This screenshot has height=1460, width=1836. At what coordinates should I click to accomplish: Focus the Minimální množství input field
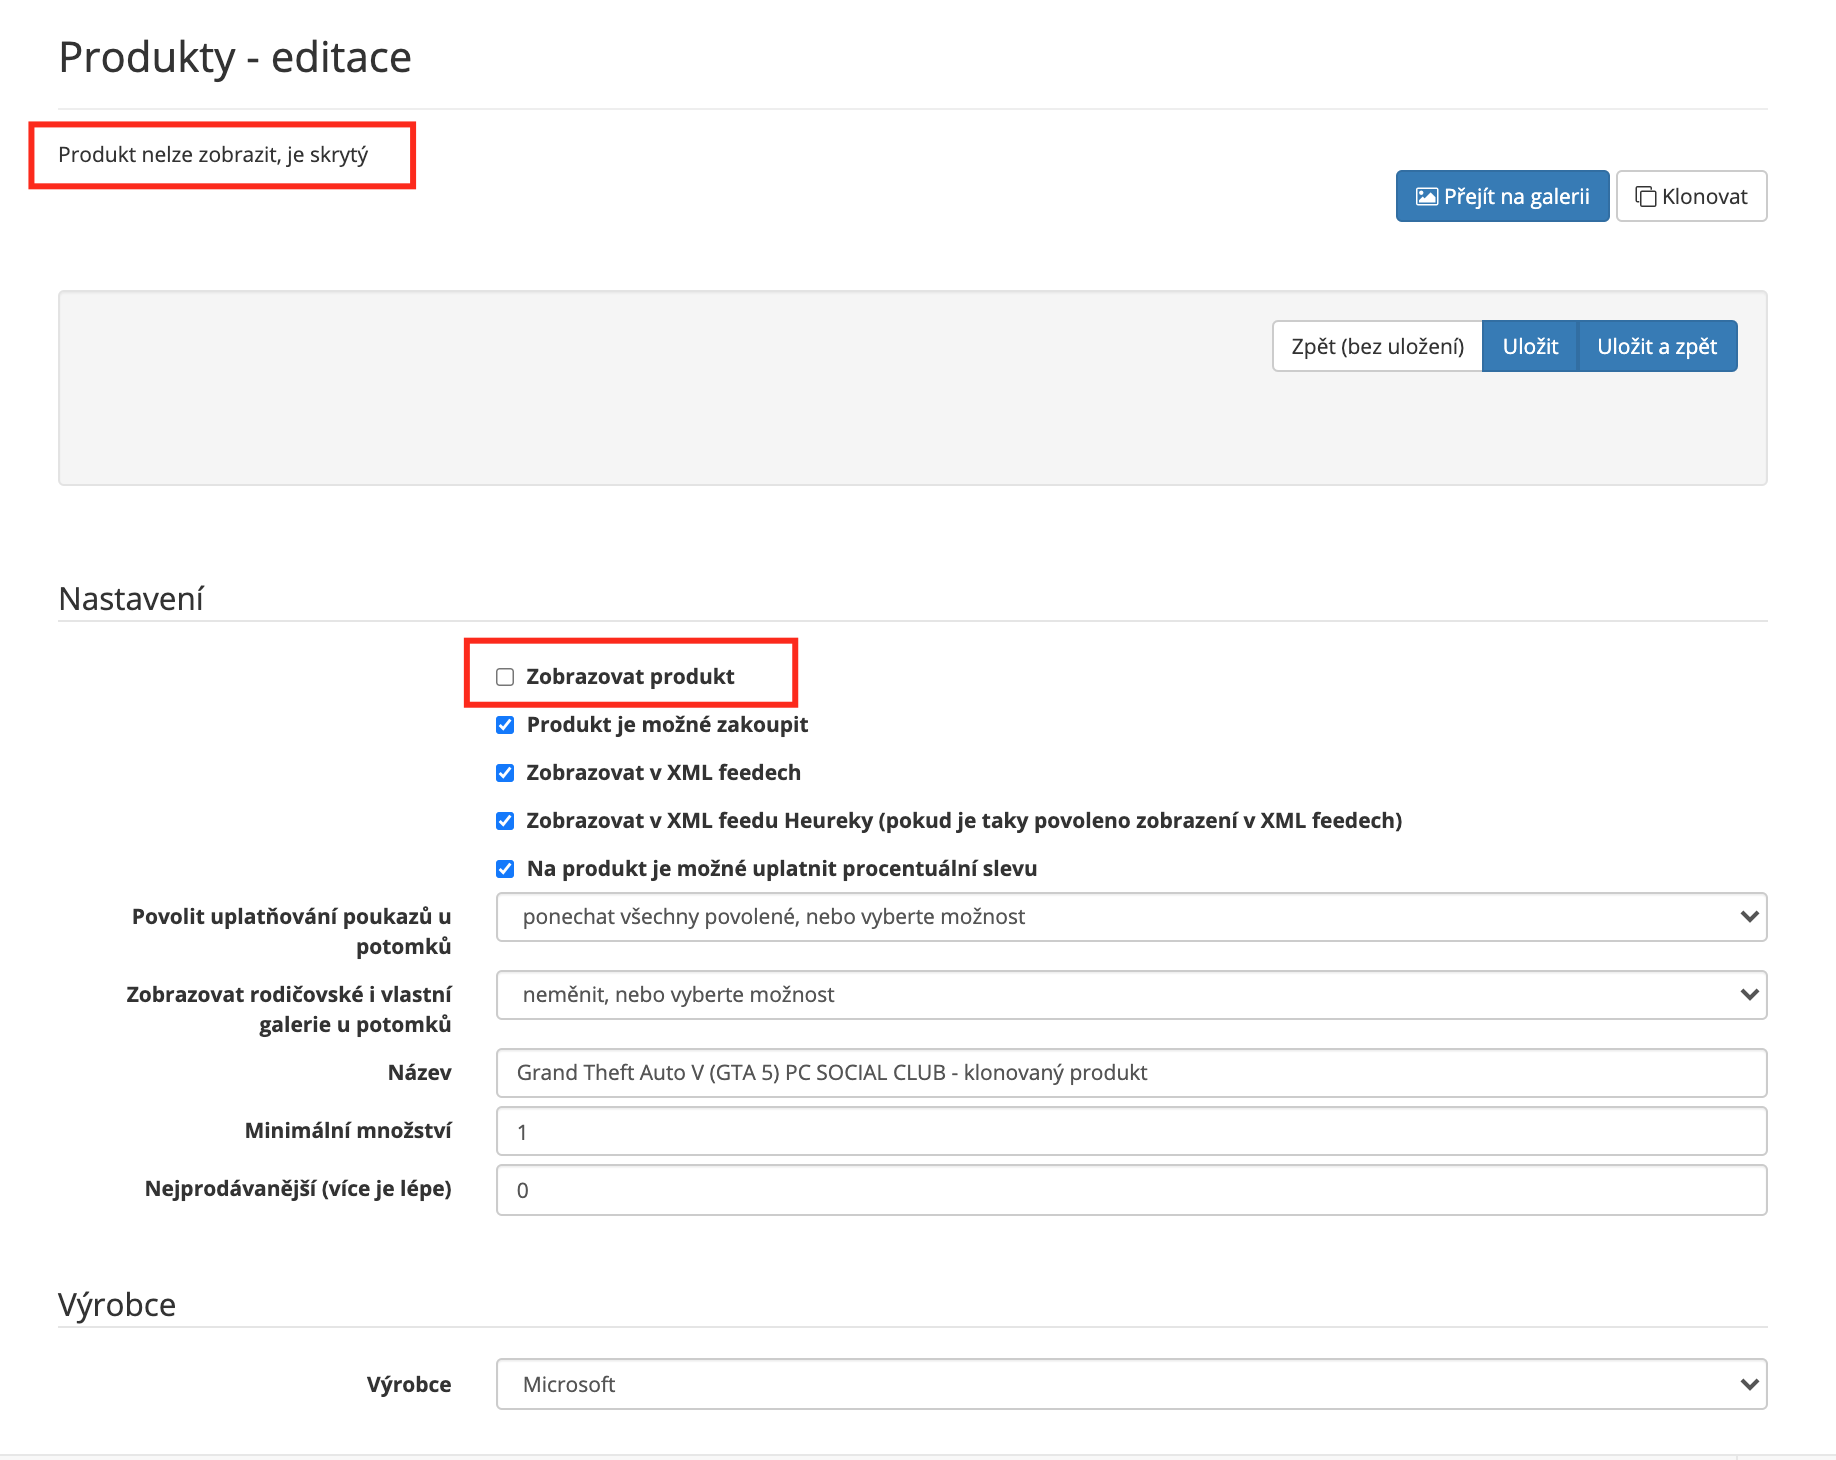(x=1131, y=1131)
